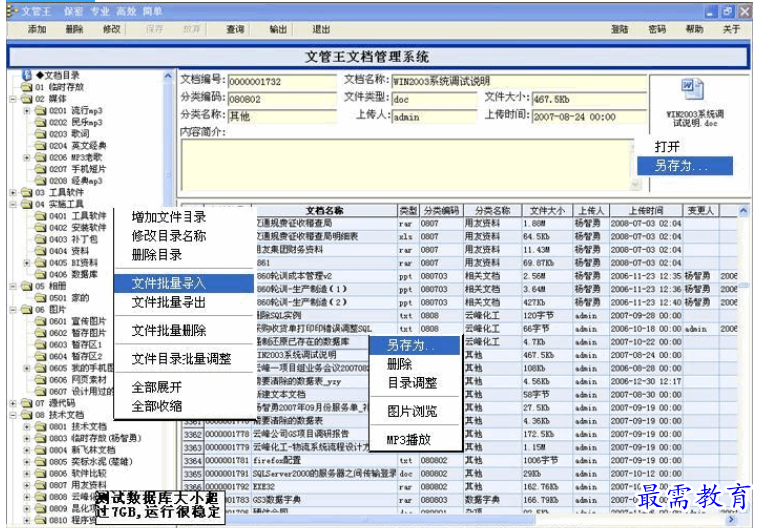The width and height of the screenshot is (759, 528).
Task: Collapse the 06 图片 node
Action: [x=13, y=310]
